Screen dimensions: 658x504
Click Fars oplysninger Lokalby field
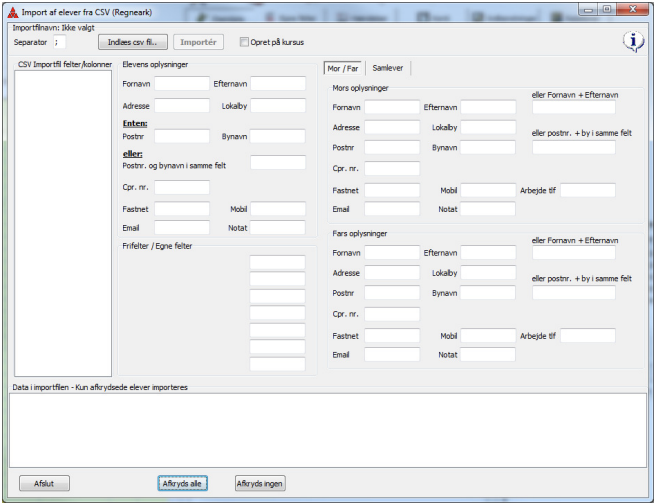[488, 273]
